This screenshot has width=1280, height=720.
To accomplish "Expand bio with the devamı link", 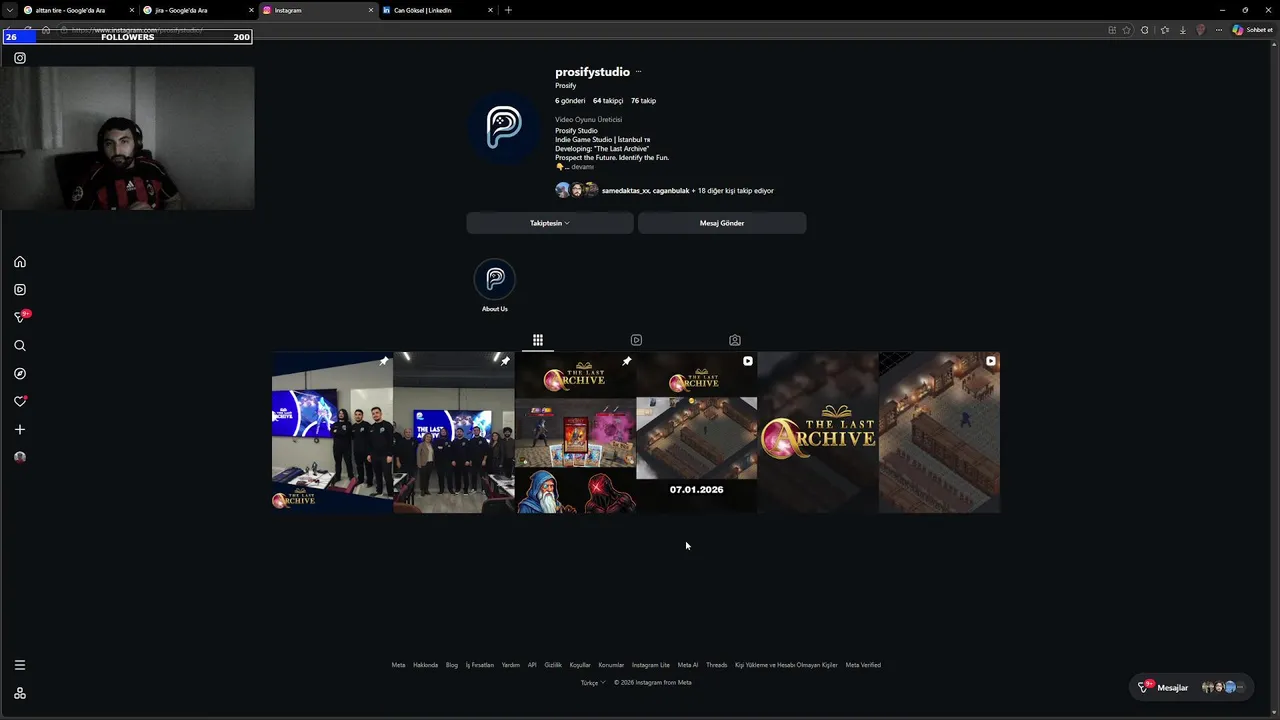I will pos(582,167).
